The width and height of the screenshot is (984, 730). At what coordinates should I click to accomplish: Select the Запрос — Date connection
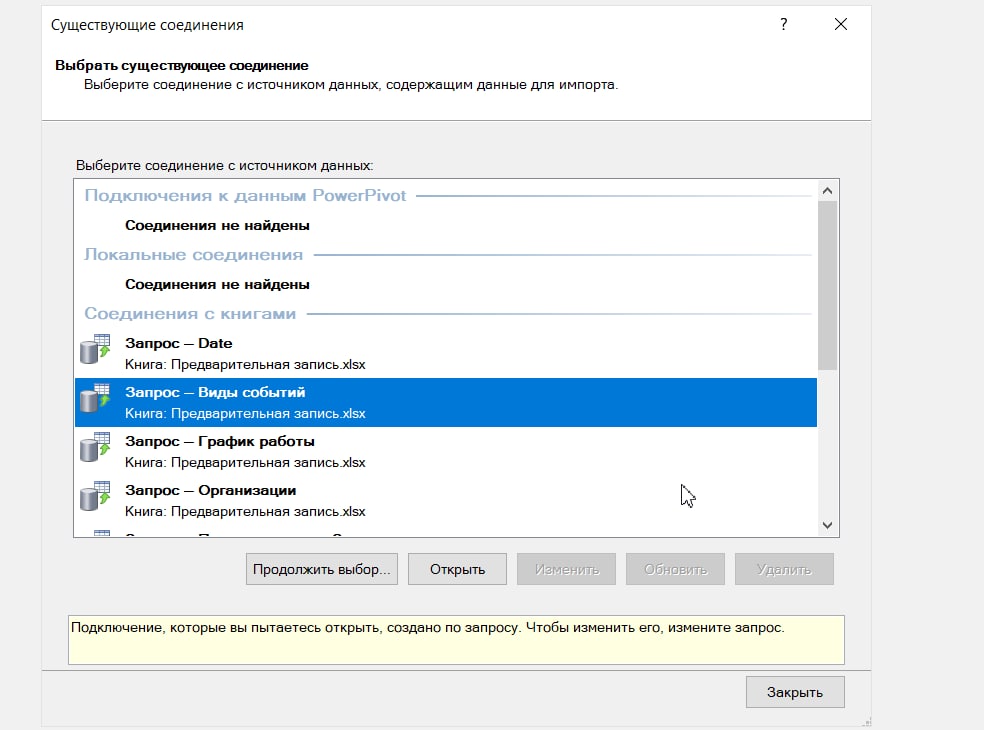click(x=446, y=353)
